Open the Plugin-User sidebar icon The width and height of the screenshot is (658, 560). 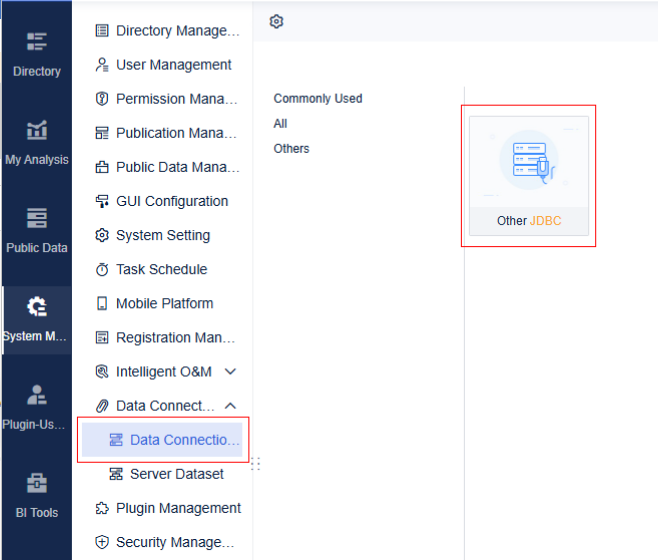(x=37, y=395)
